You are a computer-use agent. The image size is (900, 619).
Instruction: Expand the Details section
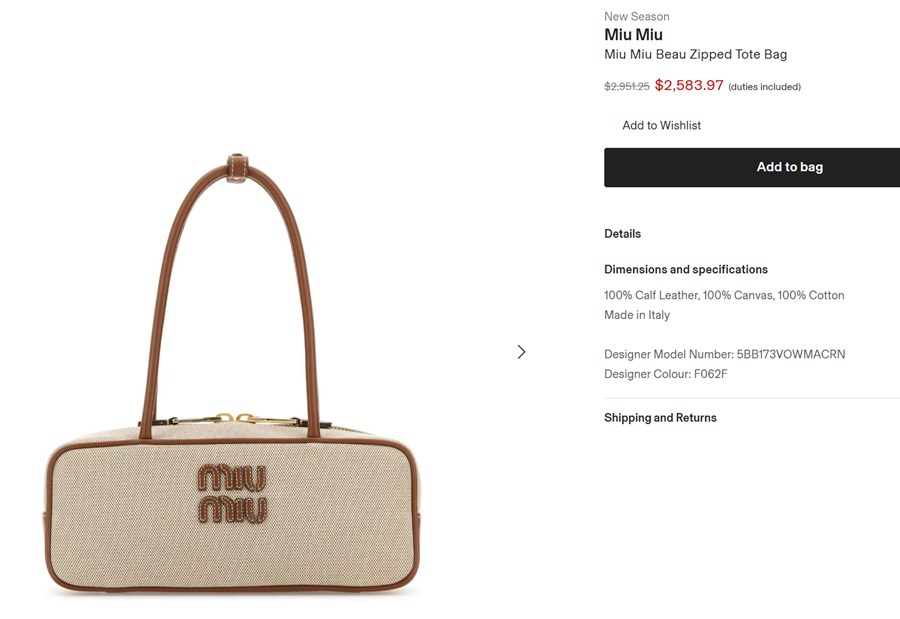pyautogui.click(x=622, y=233)
